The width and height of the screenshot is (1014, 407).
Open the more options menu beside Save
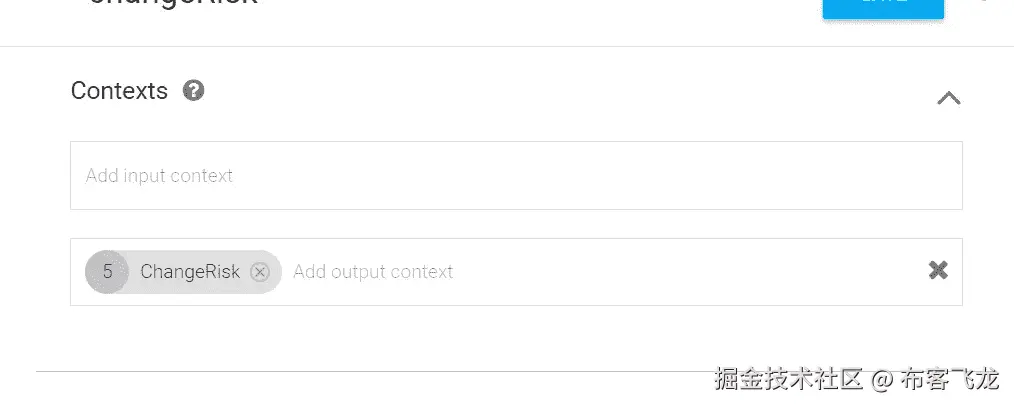(x=984, y=3)
